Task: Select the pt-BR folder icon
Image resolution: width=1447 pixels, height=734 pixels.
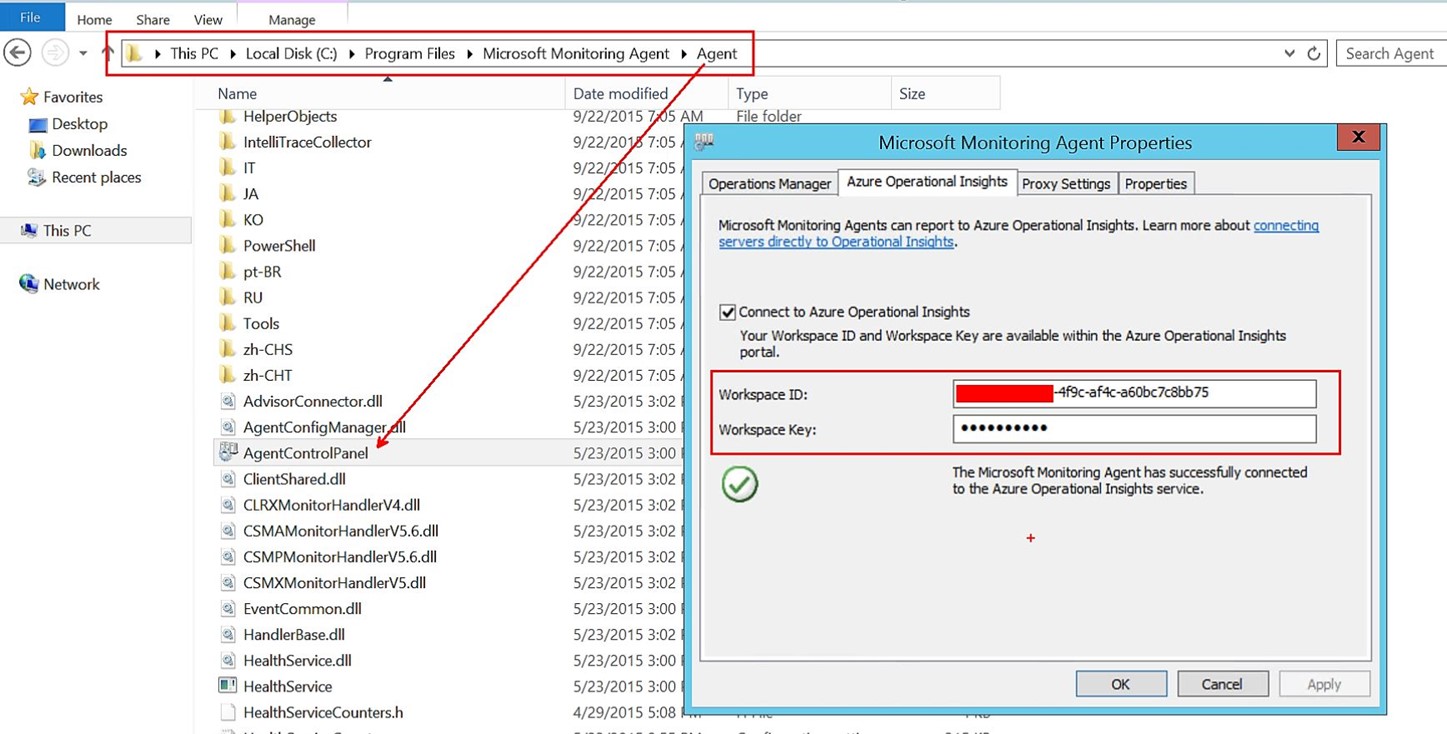Action: click(x=227, y=272)
